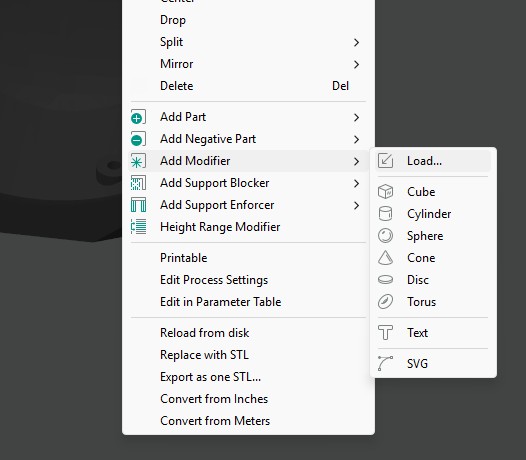
Task: Expand the Mirror submenu arrow
Action: (x=356, y=64)
